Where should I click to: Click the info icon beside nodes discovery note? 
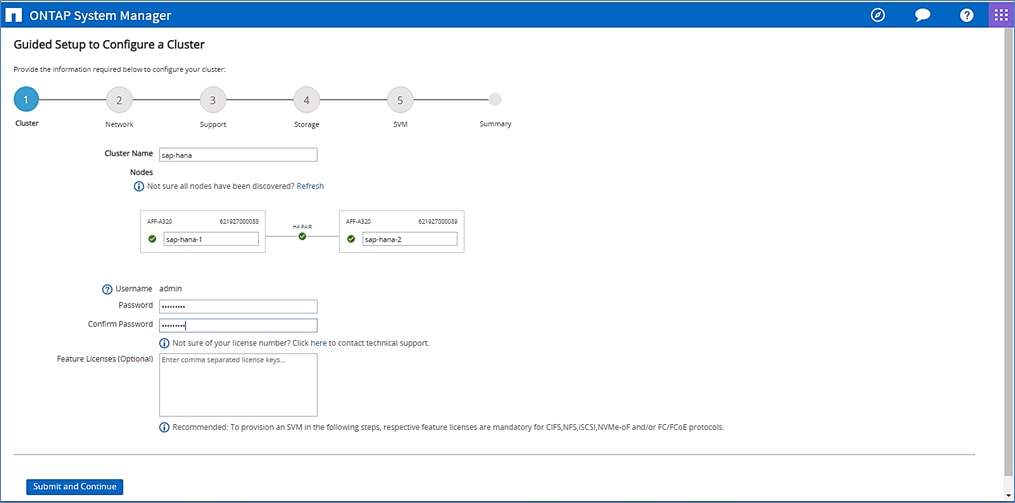point(139,186)
